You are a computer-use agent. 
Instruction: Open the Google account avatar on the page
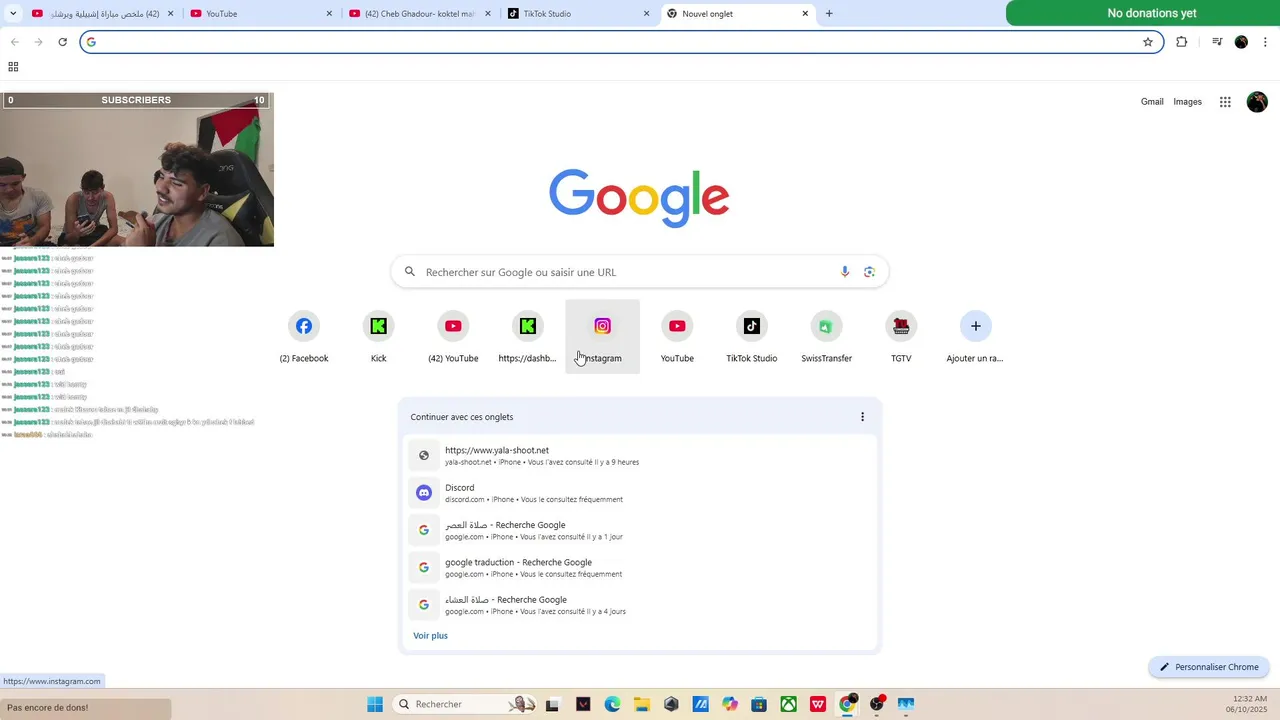point(1257,102)
